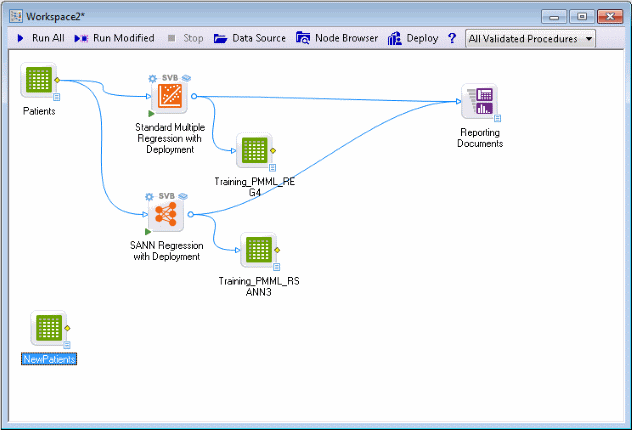632x430 pixels.
Task: Click the blue question mark help icon
Action: (x=452, y=38)
